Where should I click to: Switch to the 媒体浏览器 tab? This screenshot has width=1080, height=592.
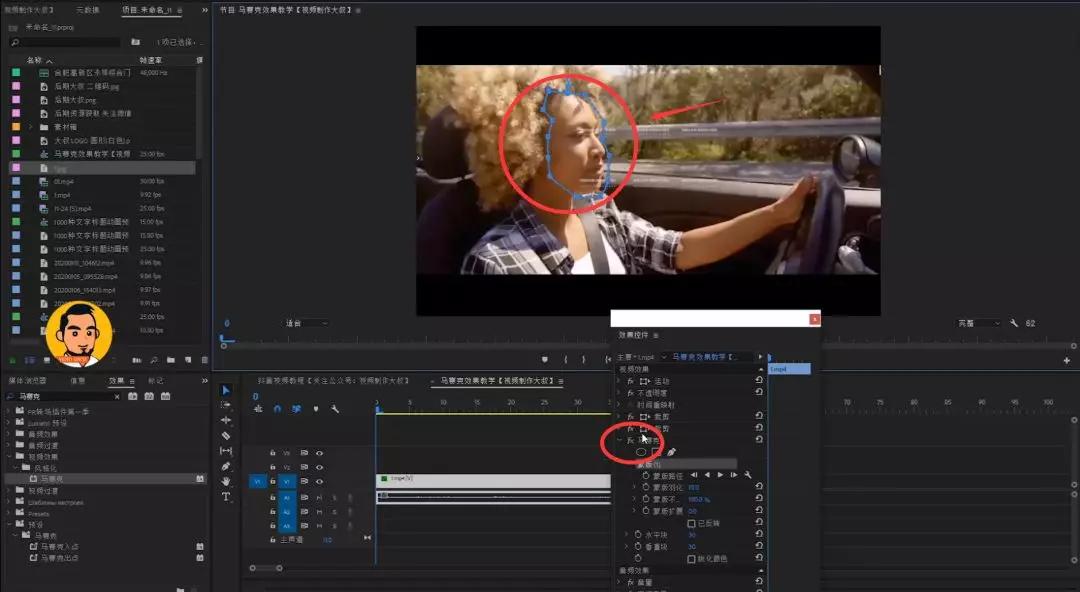click(27, 380)
